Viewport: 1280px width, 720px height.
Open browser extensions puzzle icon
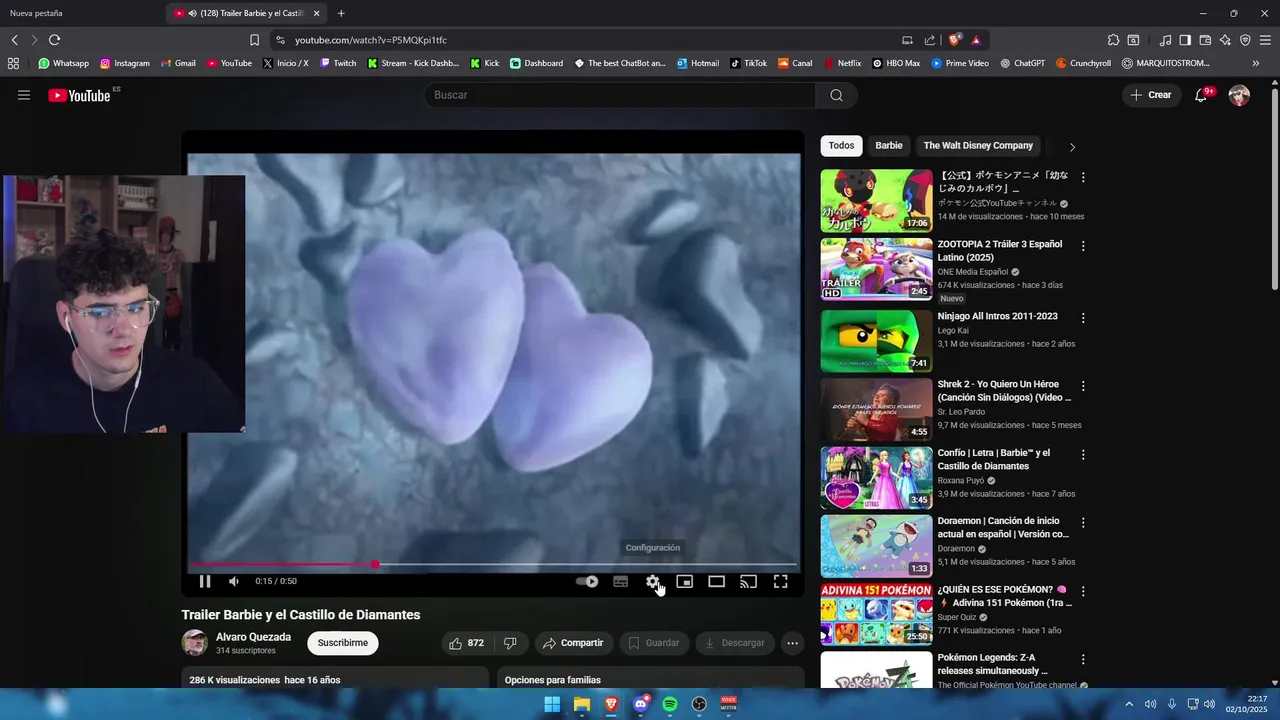(1113, 40)
